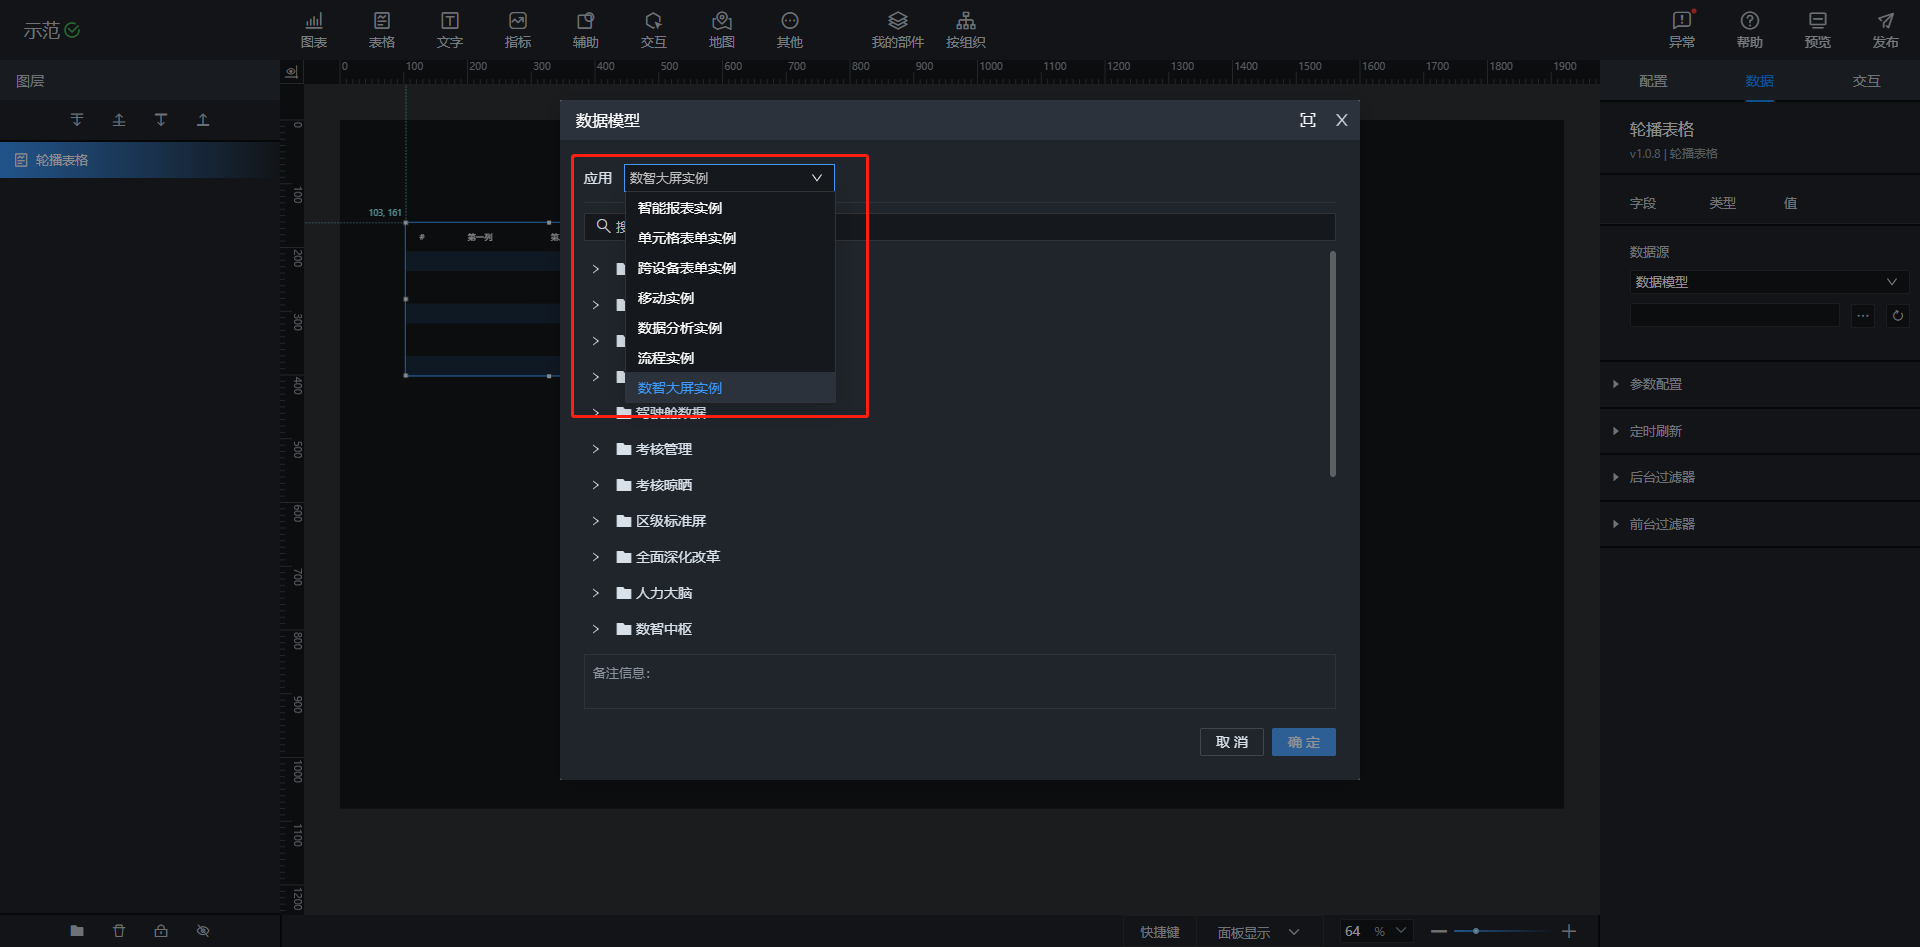Click the 发布 publish icon
Image resolution: width=1920 pixels, height=947 pixels.
(x=1885, y=29)
